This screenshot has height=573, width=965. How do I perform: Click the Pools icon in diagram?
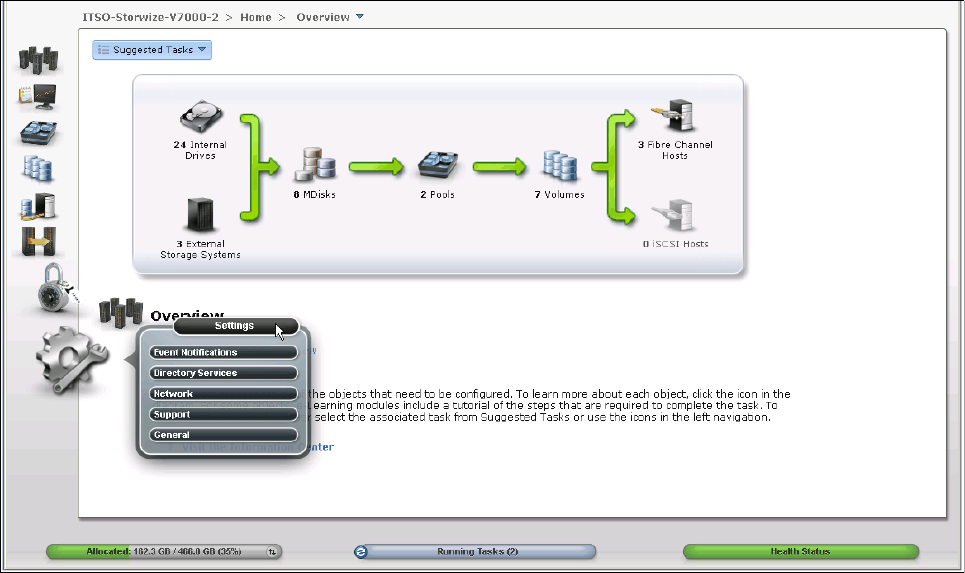pos(437,167)
